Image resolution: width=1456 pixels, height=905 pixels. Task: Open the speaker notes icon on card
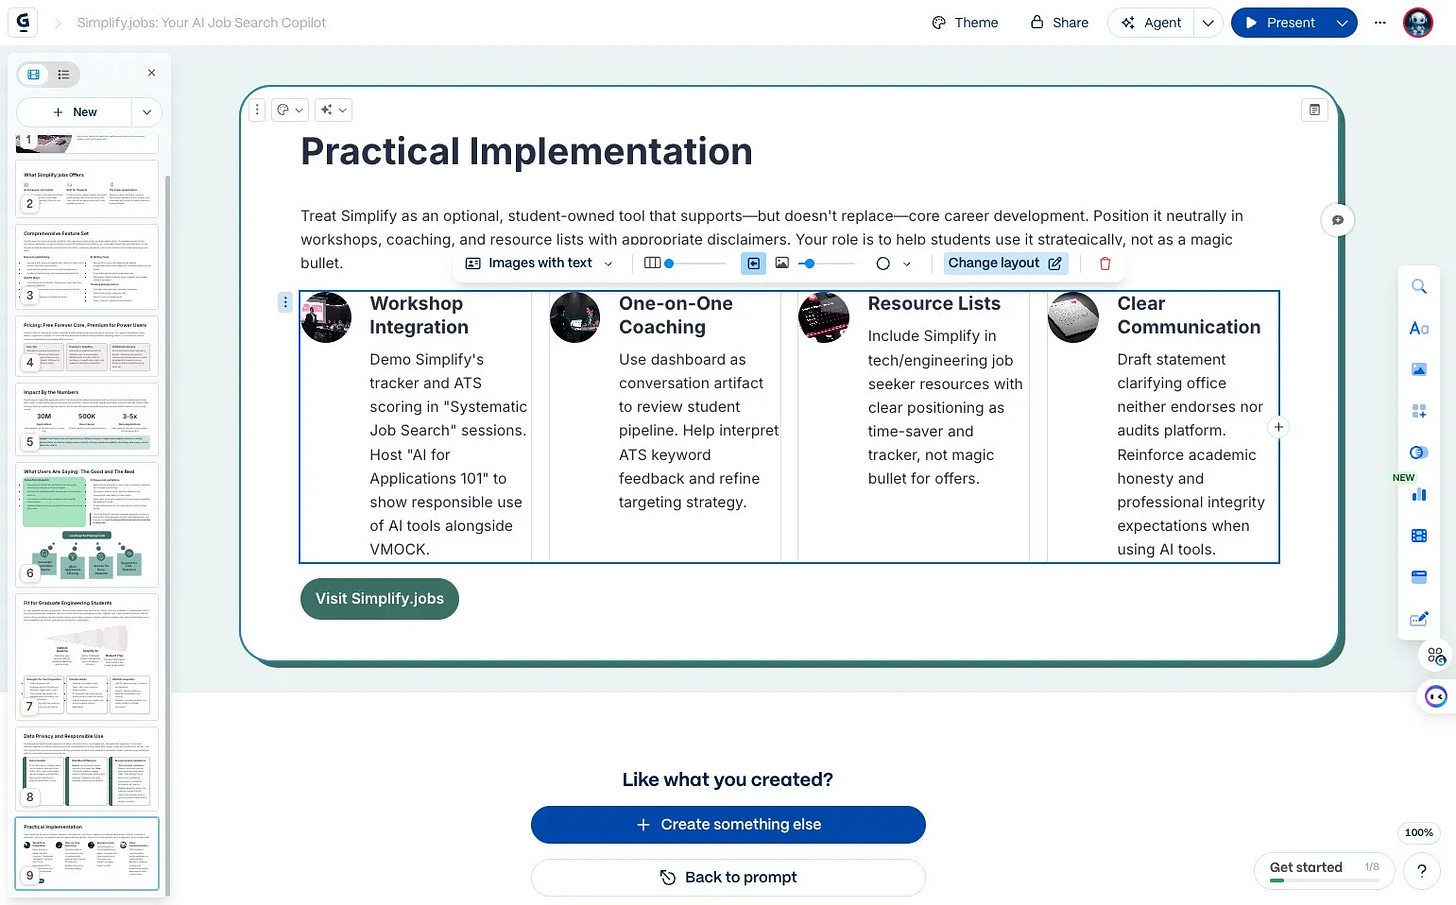[1314, 110]
